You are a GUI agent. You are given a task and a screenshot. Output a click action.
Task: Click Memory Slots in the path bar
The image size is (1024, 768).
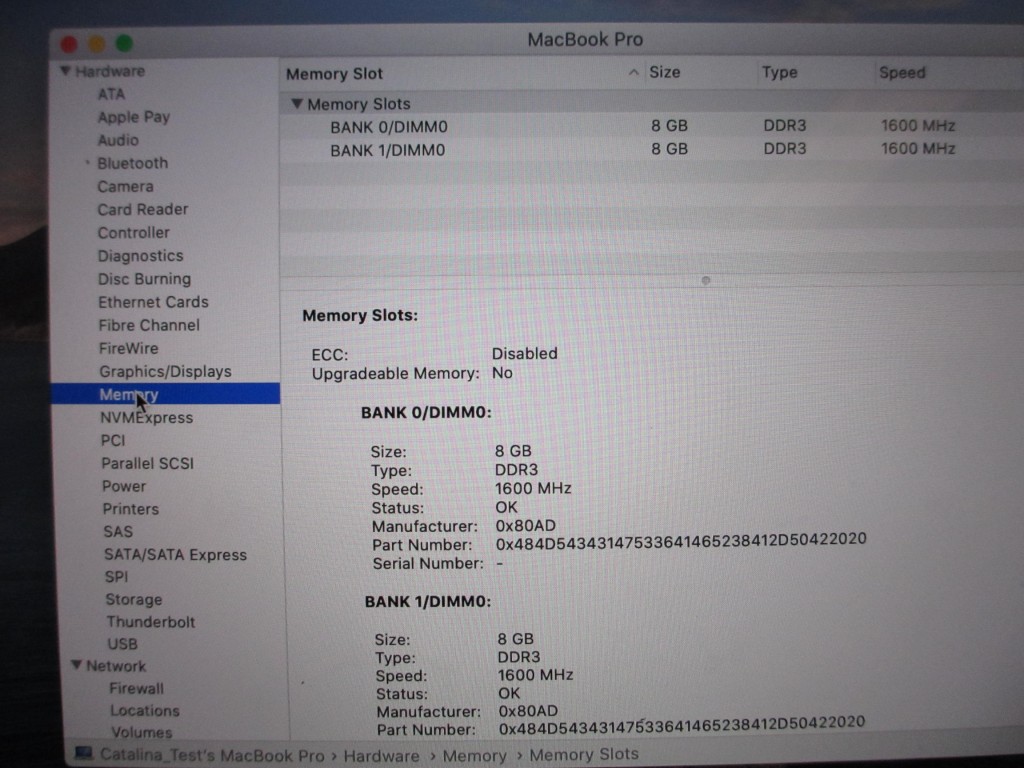tap(584, 754)
